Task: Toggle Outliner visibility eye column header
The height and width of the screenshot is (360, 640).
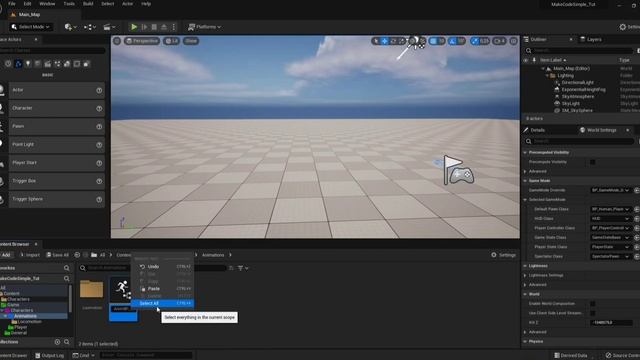Action: click(526, 60)
